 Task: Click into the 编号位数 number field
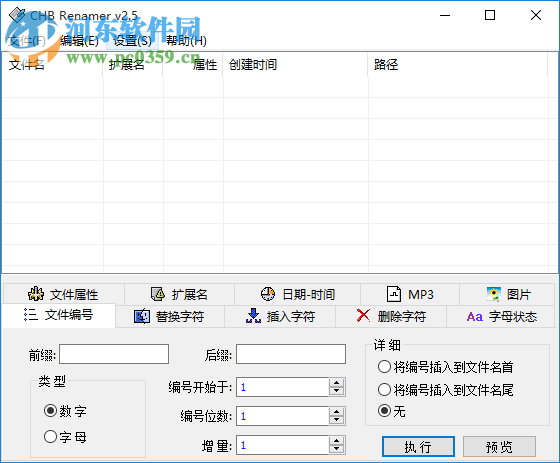(282, 416)
